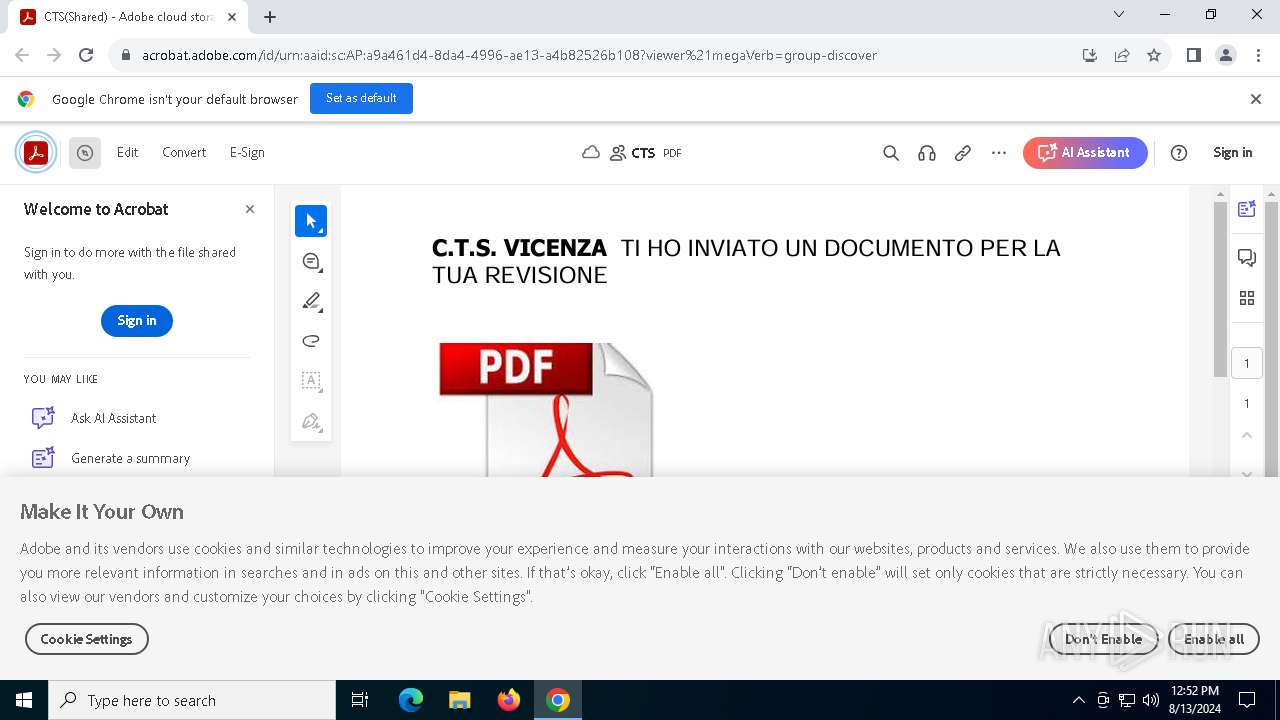Screen dimensions: 1280x720
Task: Dismiss the default browser notification bar
Action: point(1256,99)
